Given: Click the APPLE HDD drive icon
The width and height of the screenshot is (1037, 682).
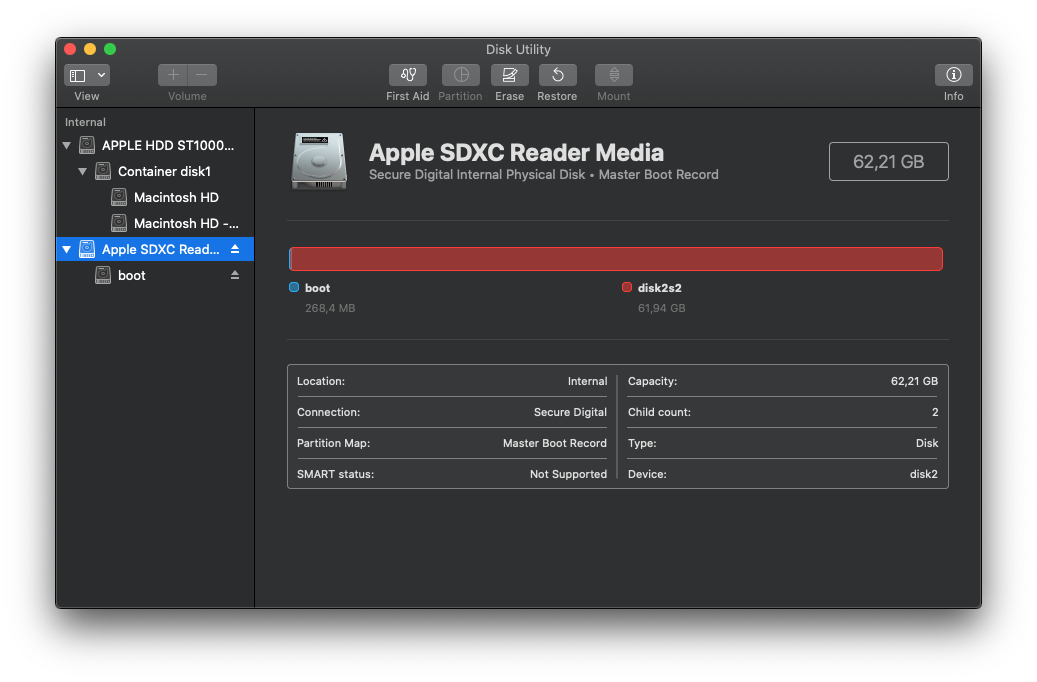Looking at the screenshot, I should click(x=87, y=145).
